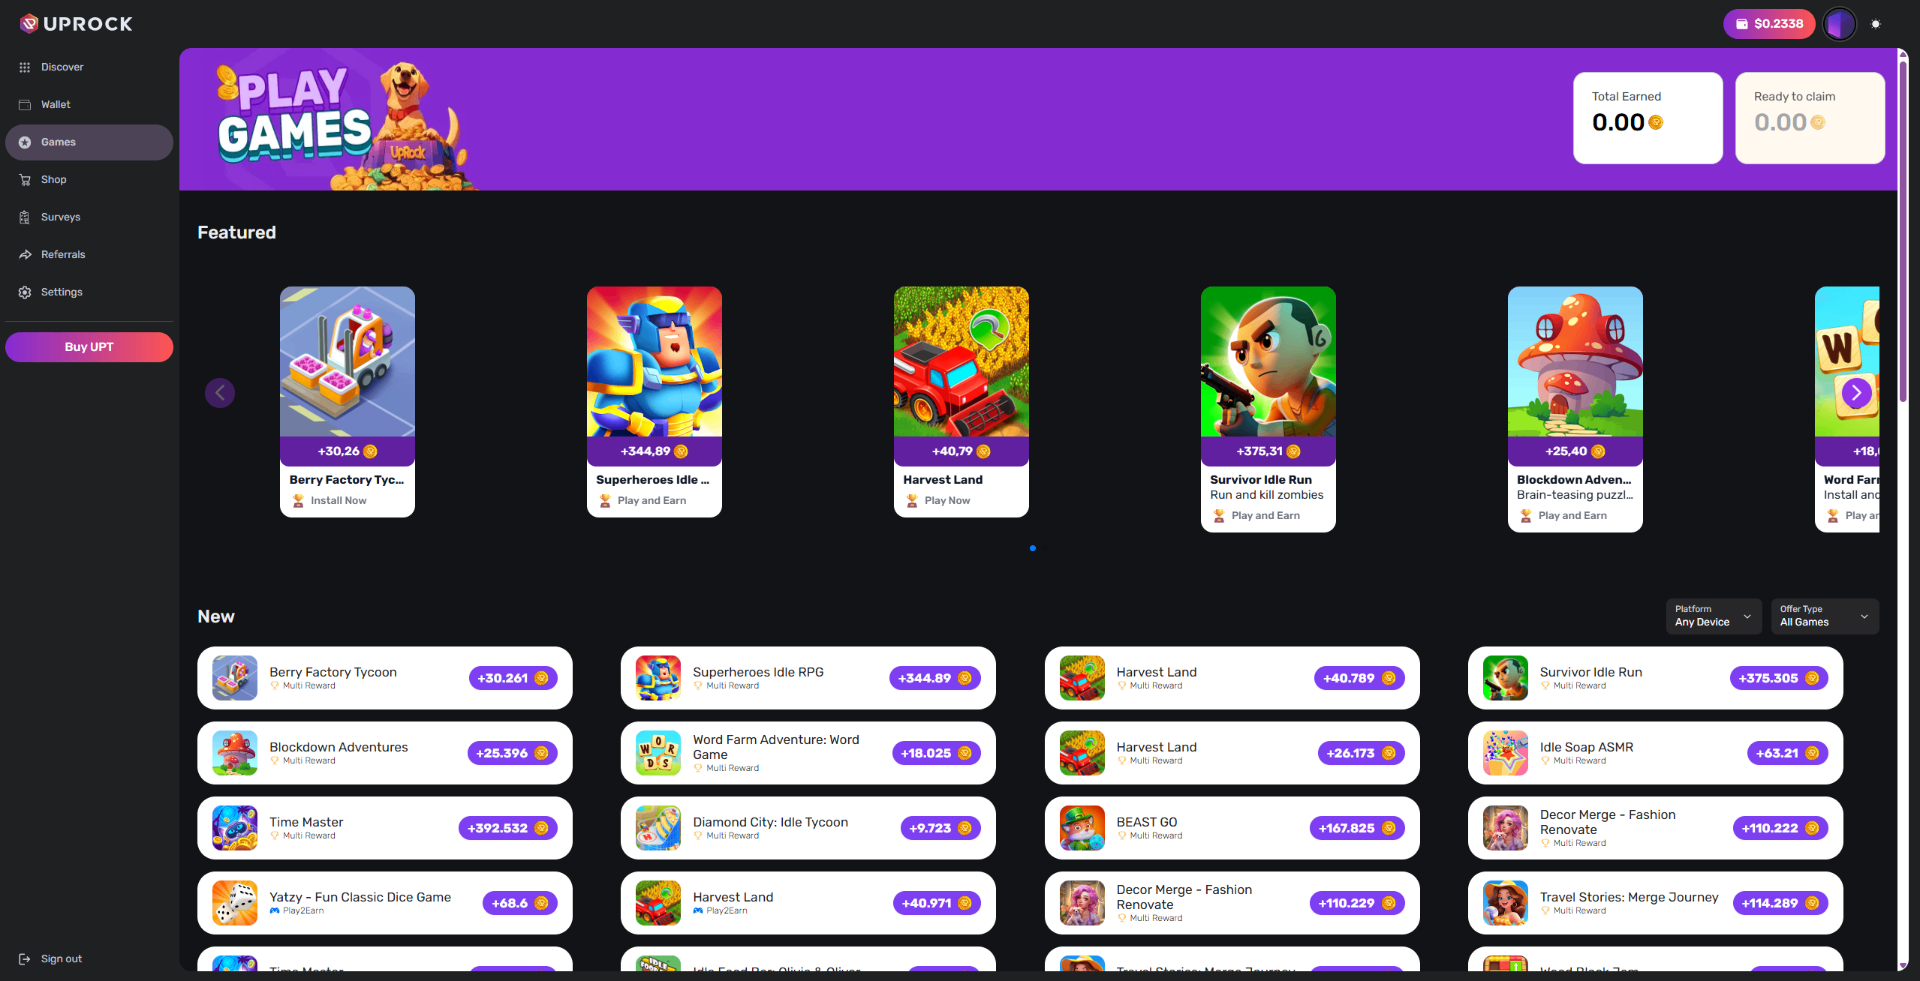Open the Shop cart icon

click(x=25, y=179)
